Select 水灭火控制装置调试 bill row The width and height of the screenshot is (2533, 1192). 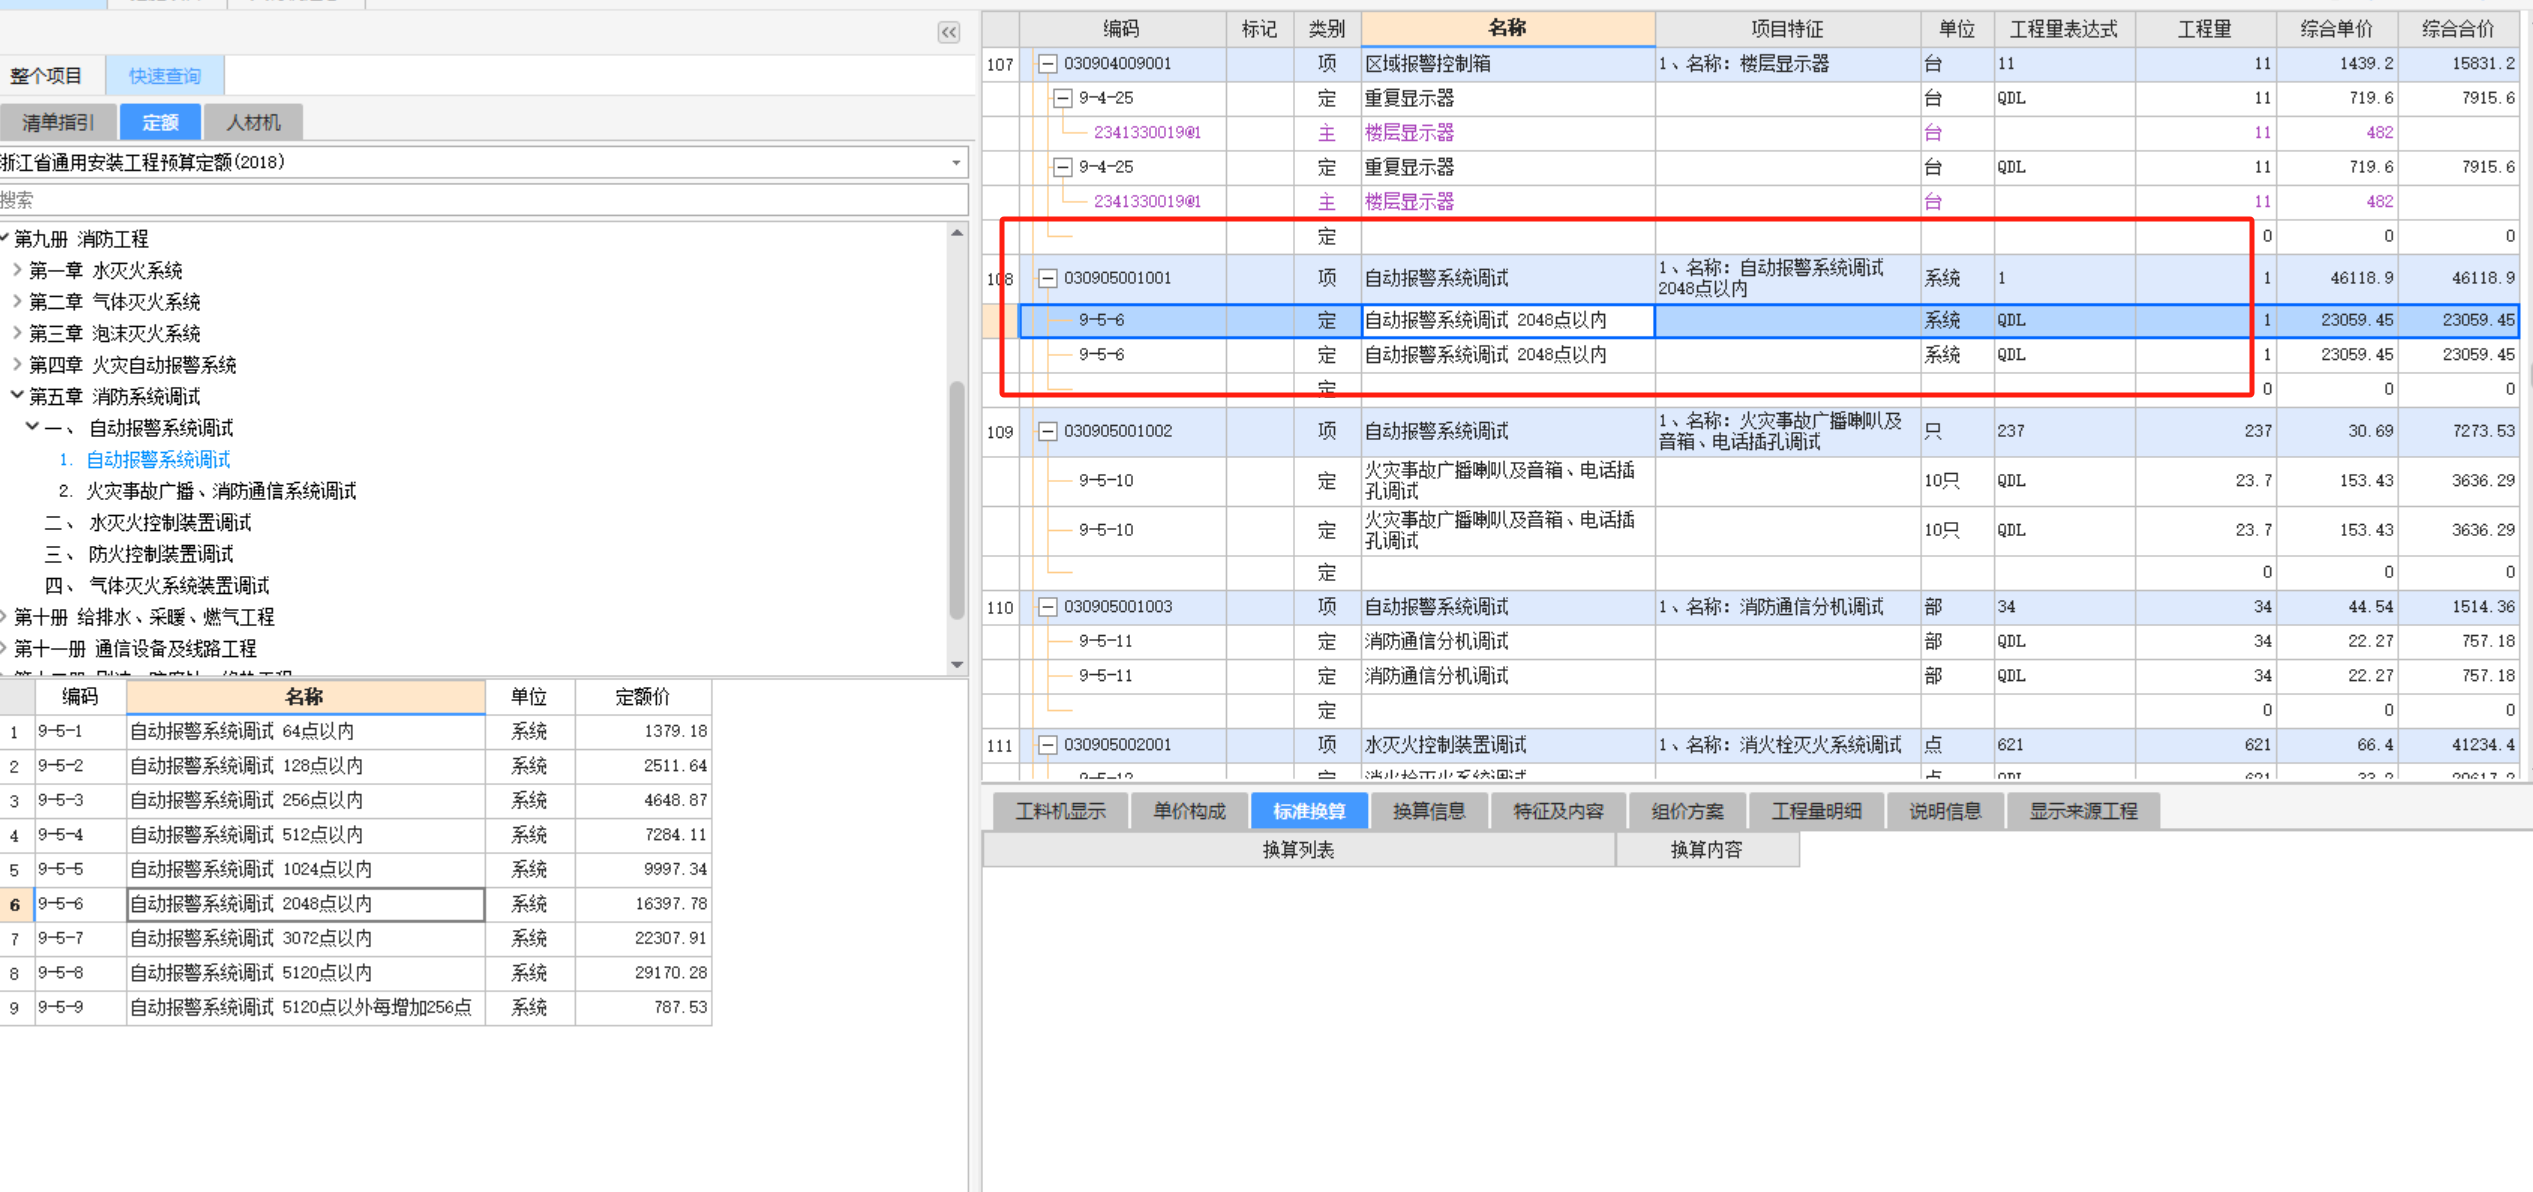(x=1750, y=745)
